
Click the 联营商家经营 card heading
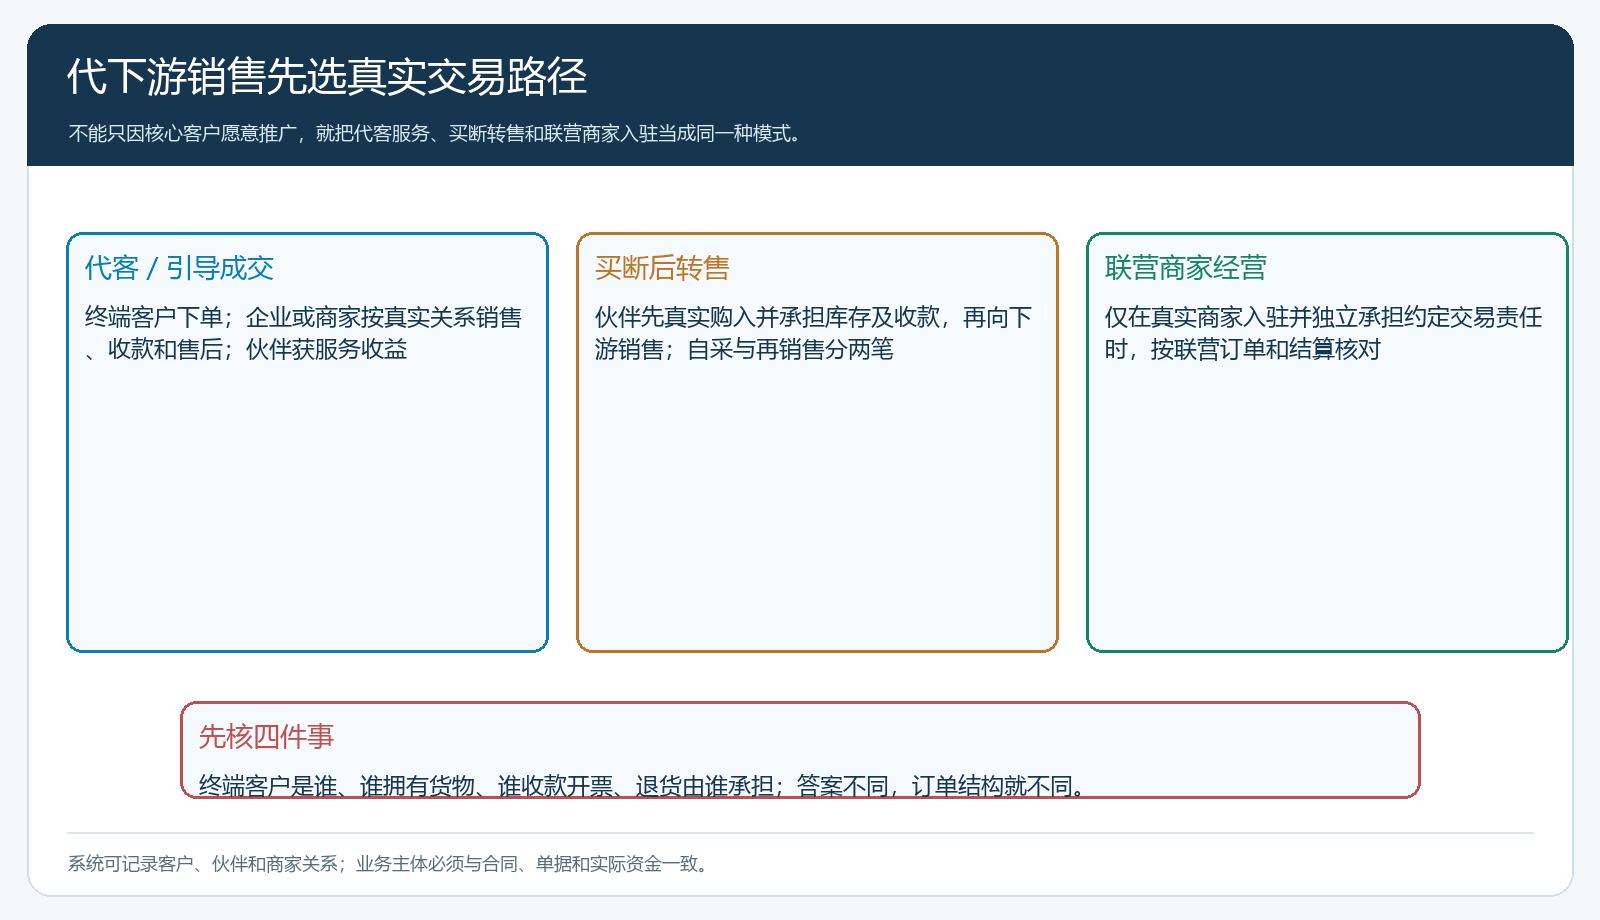point(1186,268)
